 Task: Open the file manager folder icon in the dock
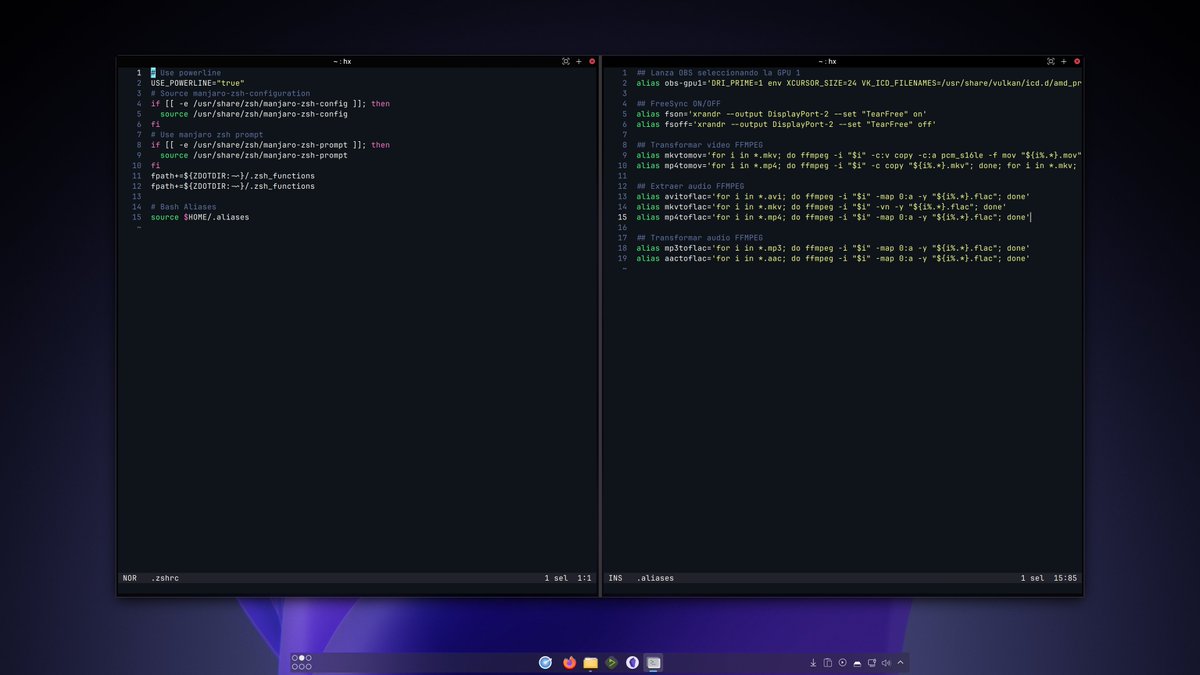[591, 662]
